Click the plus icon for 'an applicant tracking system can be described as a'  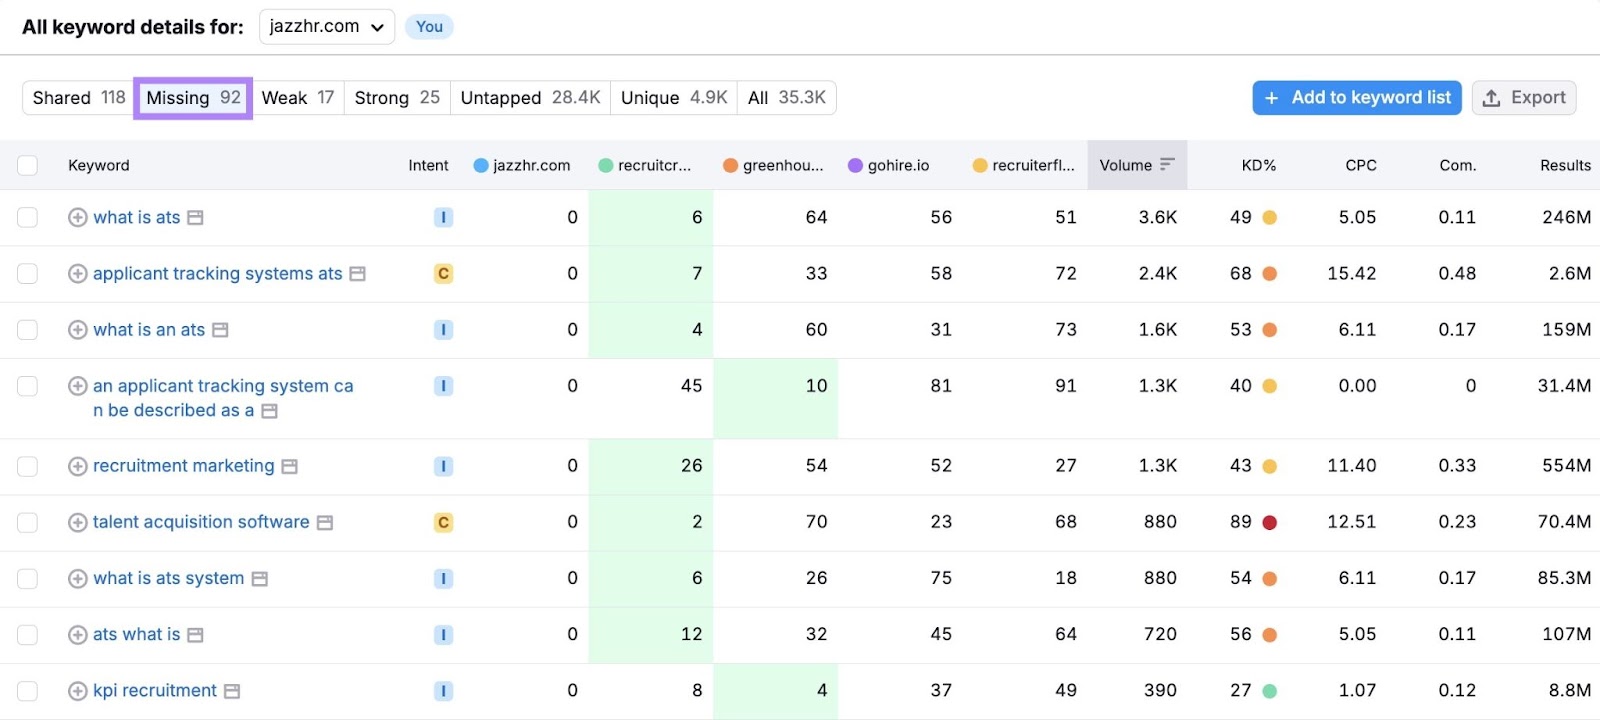click(x=77, y=385)
